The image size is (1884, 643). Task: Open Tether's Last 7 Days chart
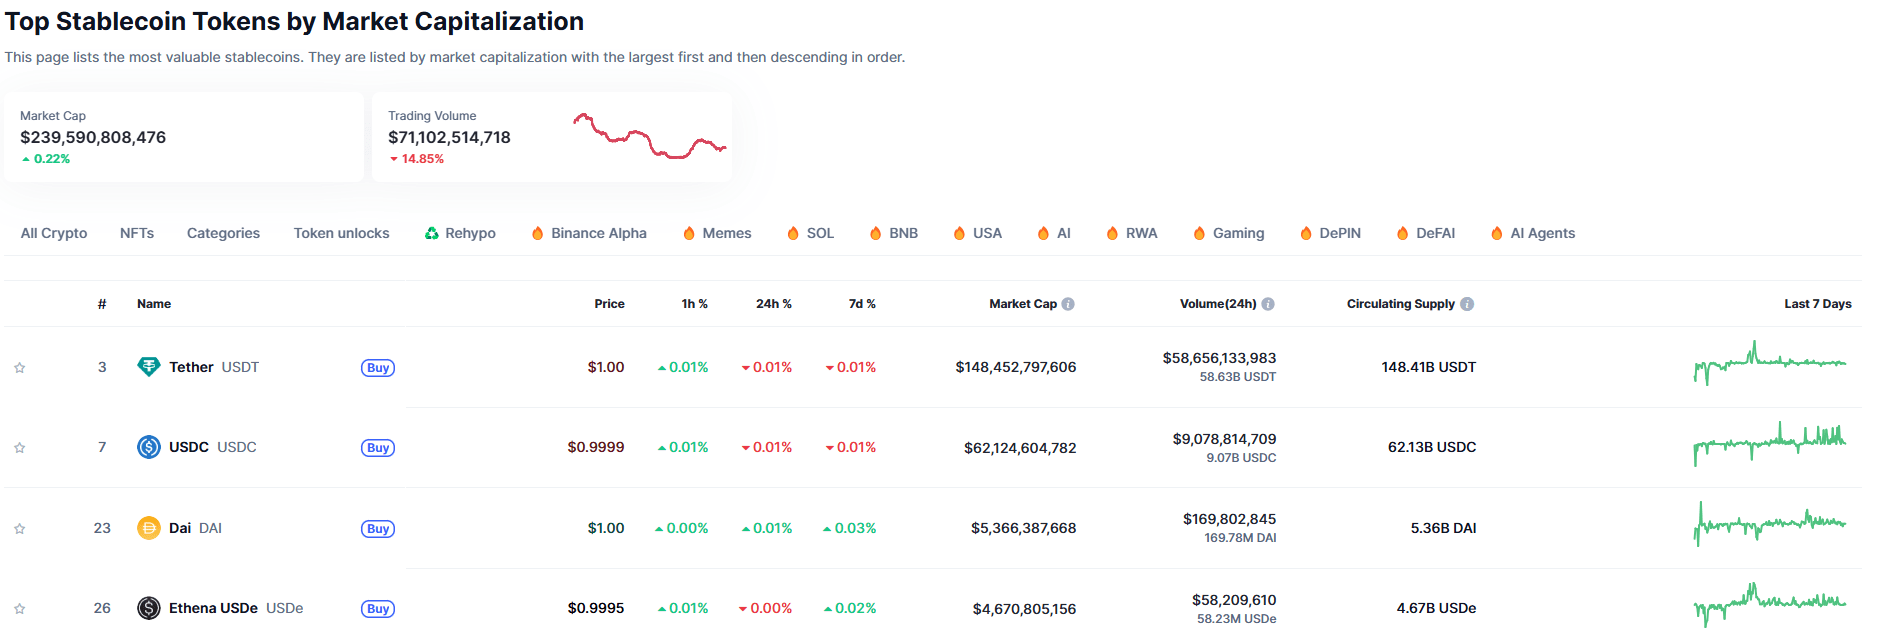tap(1770, 363)
